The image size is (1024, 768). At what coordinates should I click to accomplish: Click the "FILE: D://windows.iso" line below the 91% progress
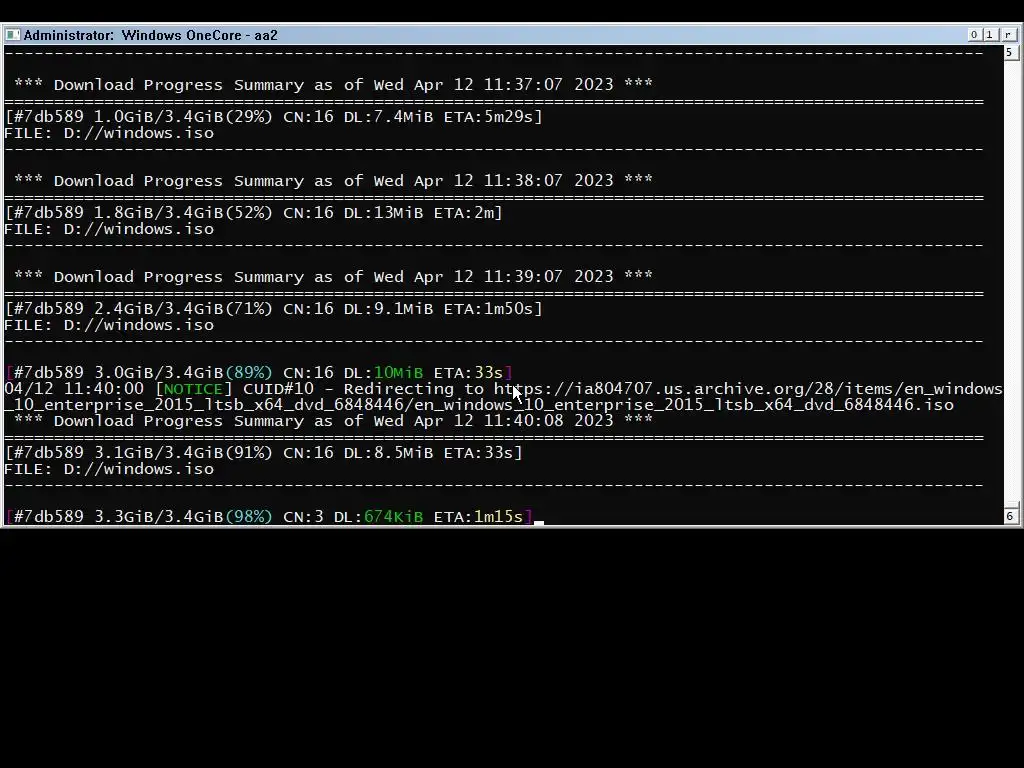[x=109, y=469]
